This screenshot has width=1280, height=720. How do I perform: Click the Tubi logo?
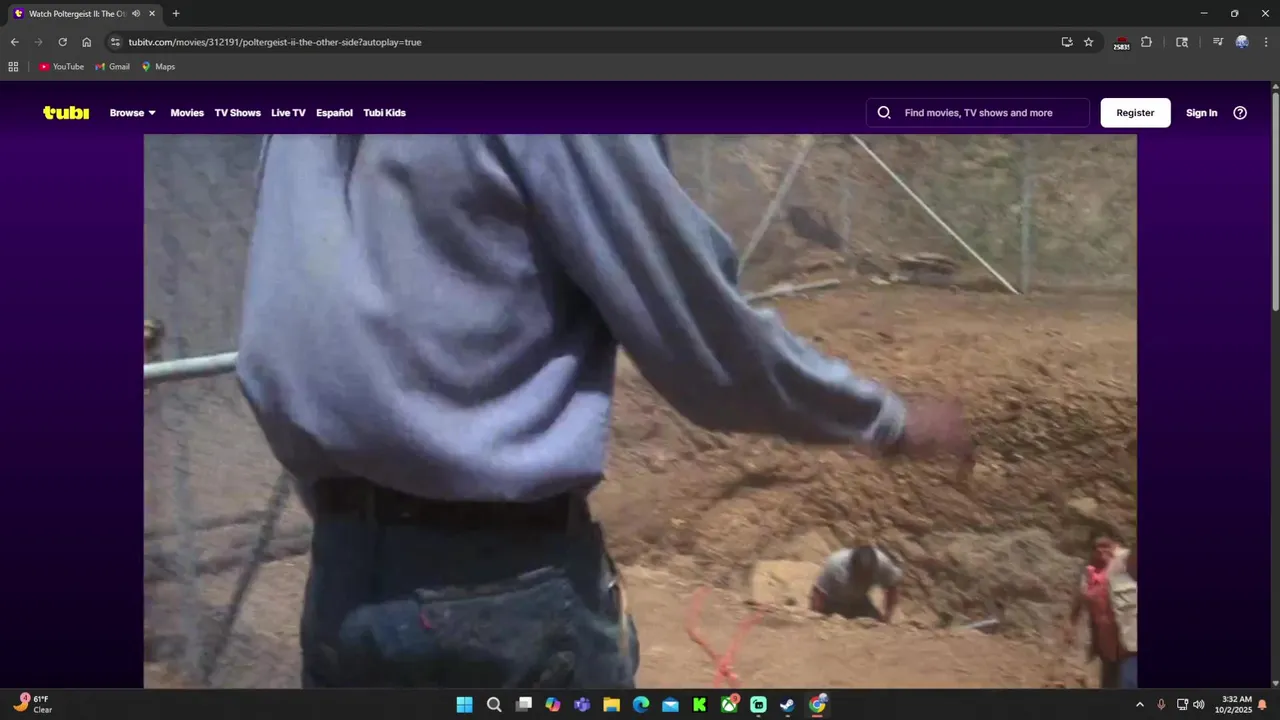coord(66,113)
